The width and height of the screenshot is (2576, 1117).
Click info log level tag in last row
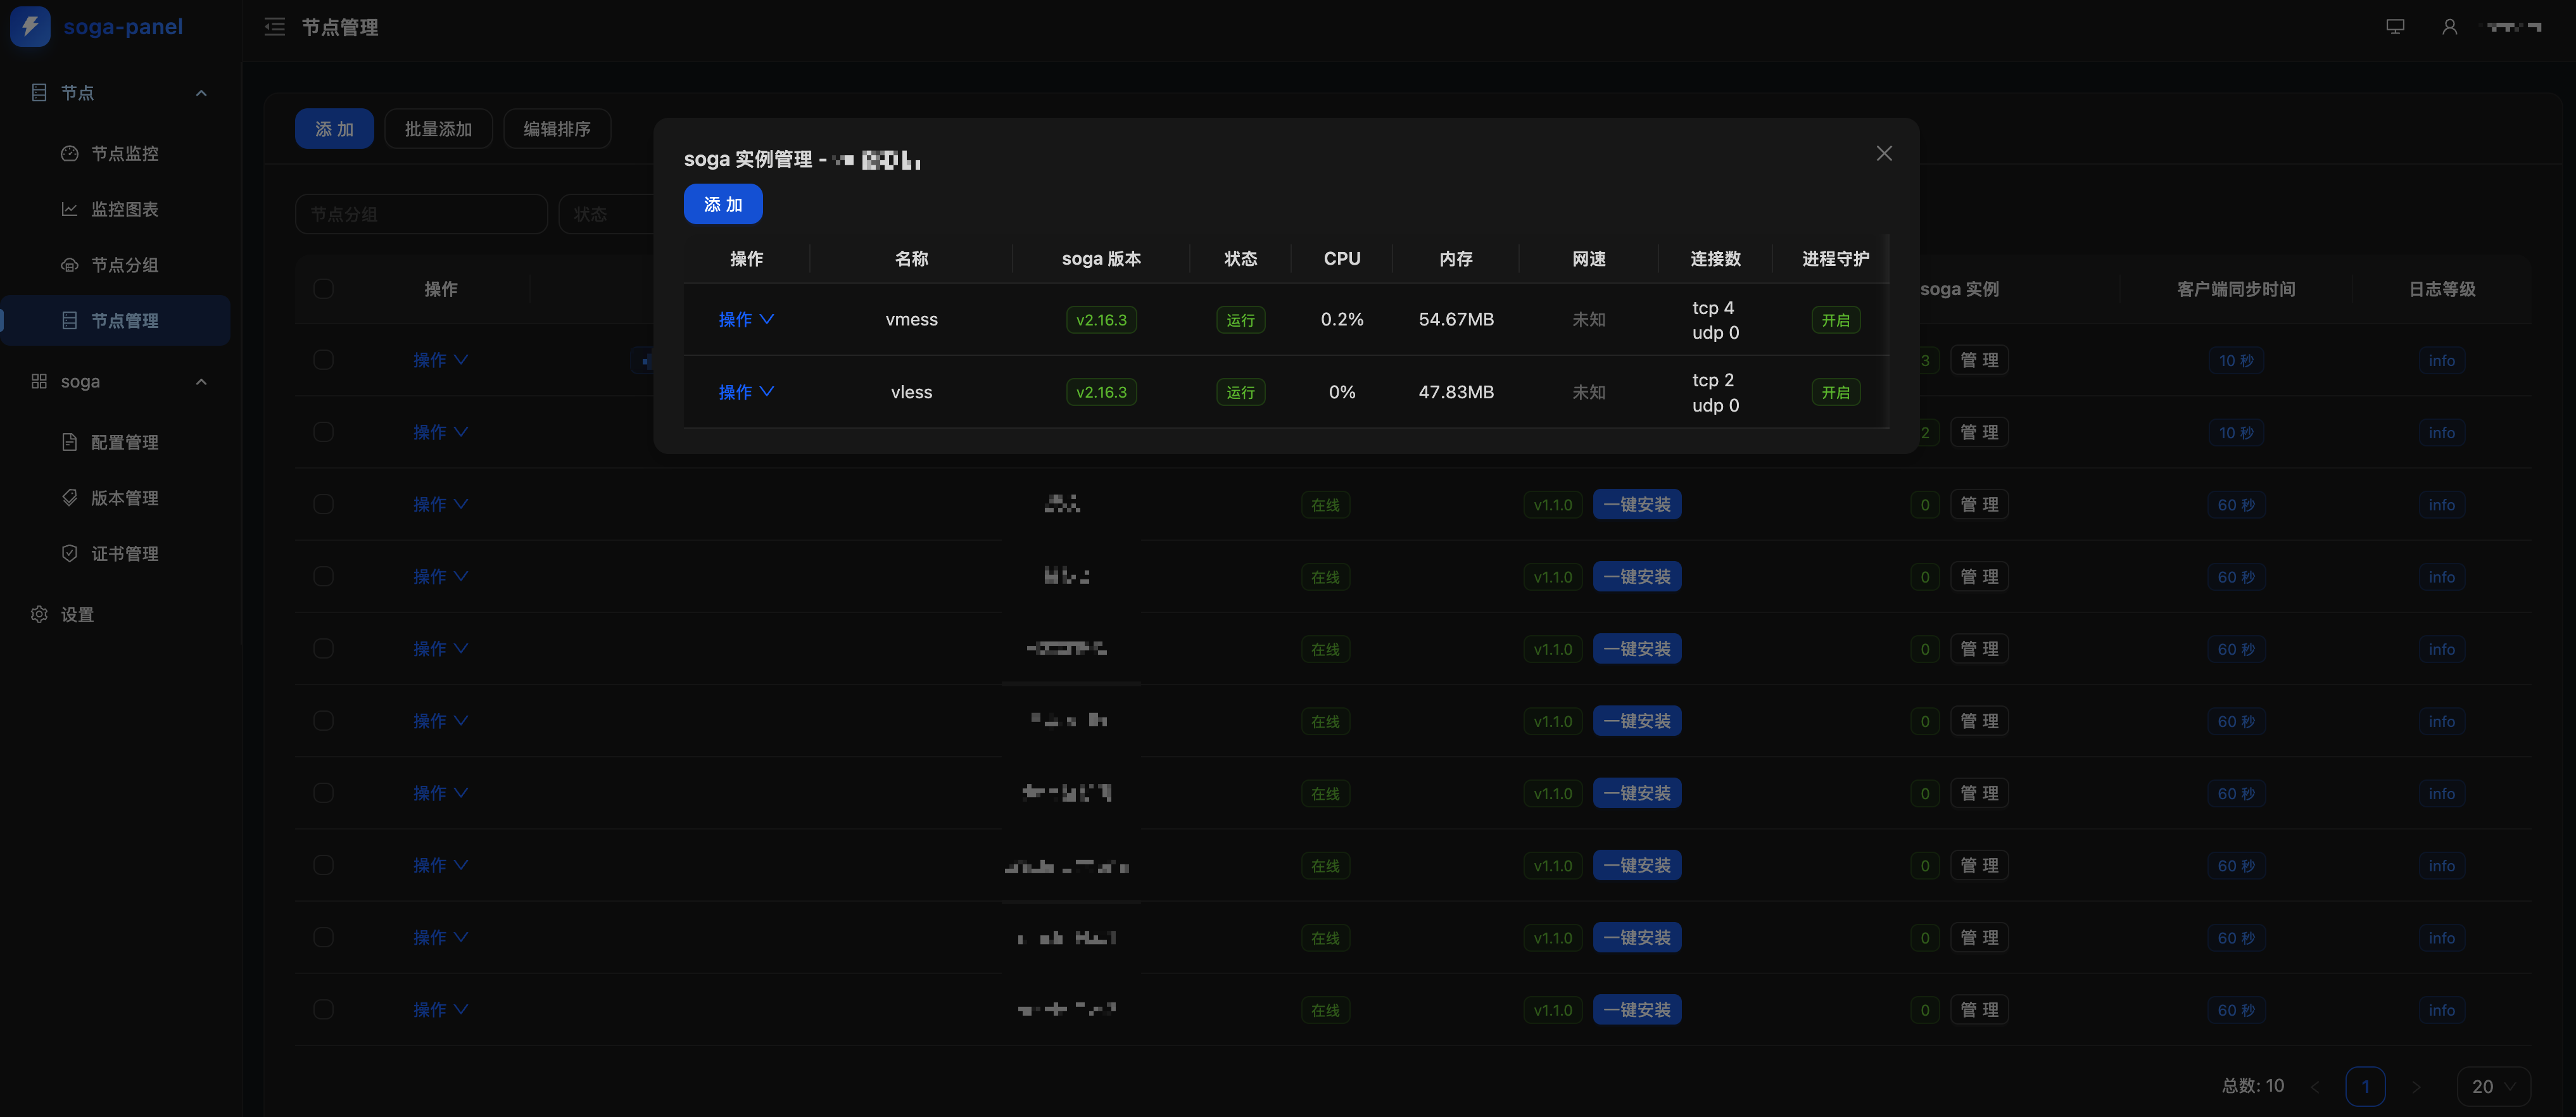click(2441, 1010)
